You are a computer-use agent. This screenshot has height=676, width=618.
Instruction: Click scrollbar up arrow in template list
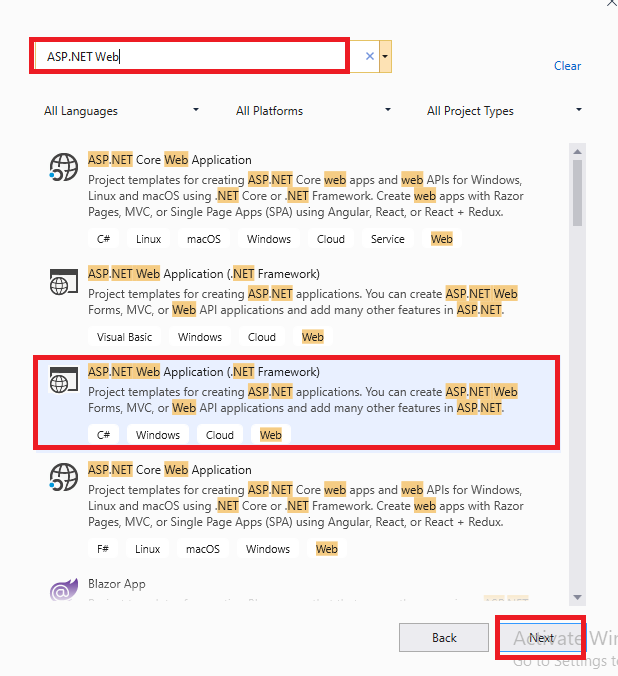pos(577,152)
